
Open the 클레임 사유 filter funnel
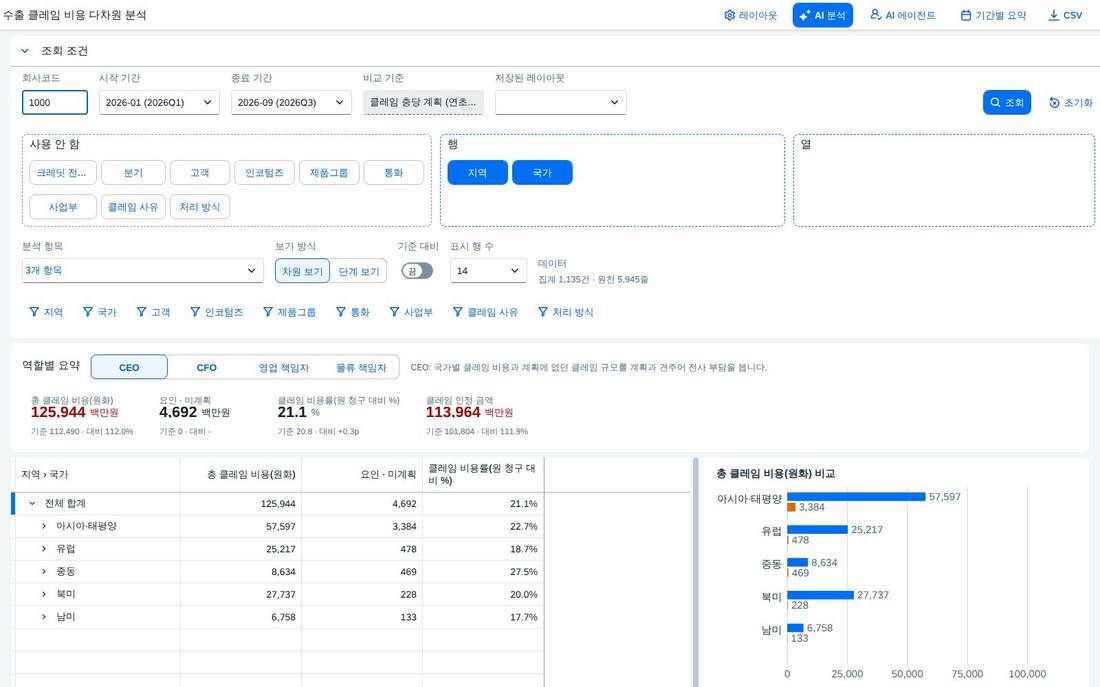pyautogui.click(x=457, y=312)
